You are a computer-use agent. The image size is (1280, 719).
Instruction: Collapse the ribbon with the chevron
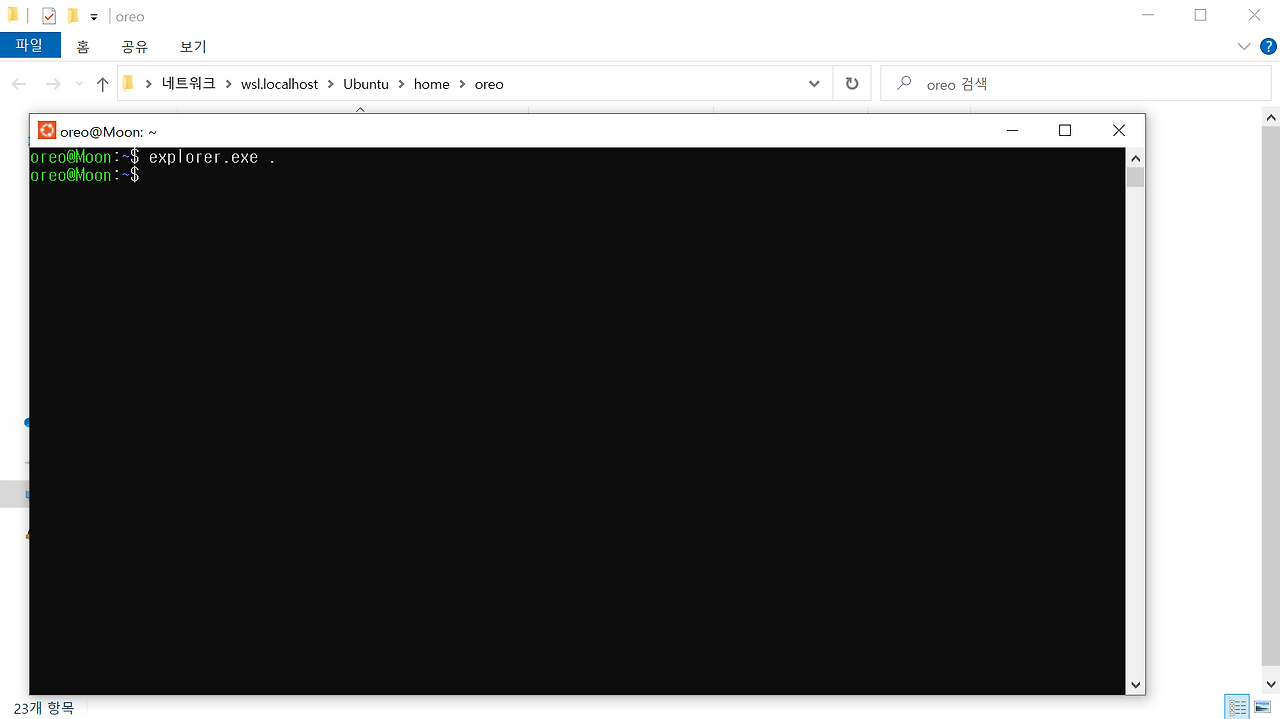pyautogui.click(x=1243, y=46)
